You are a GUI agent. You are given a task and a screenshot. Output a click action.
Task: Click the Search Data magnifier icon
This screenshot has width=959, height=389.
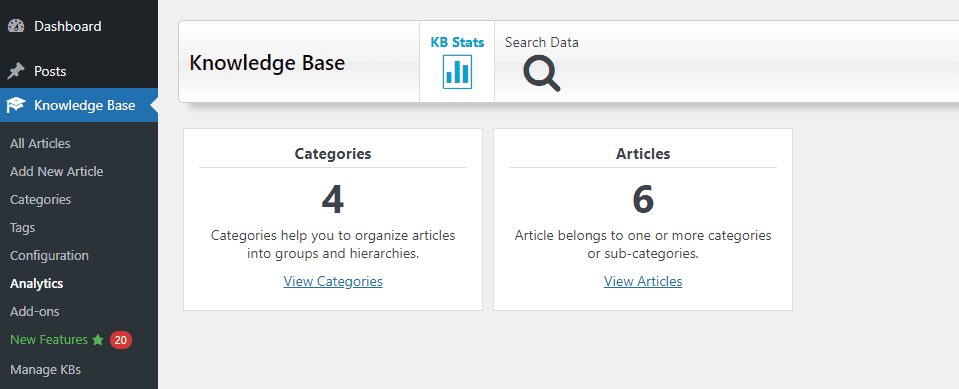[x=542, y=73]
